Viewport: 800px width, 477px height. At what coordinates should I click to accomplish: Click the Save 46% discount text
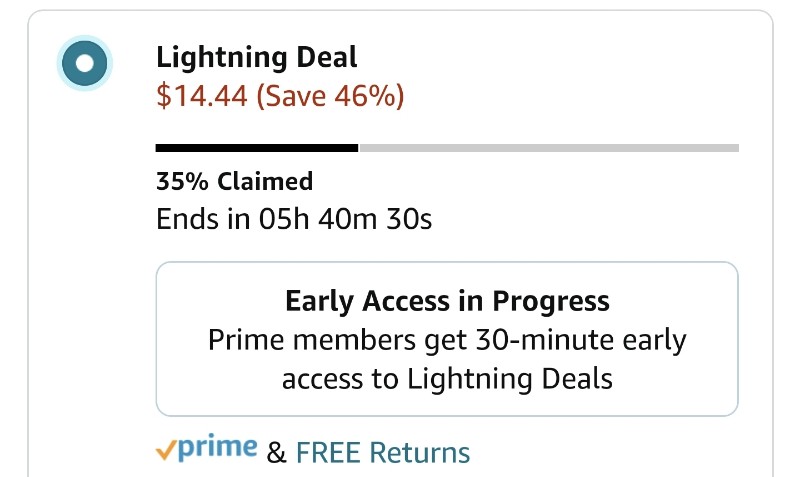tap(330, 95)
